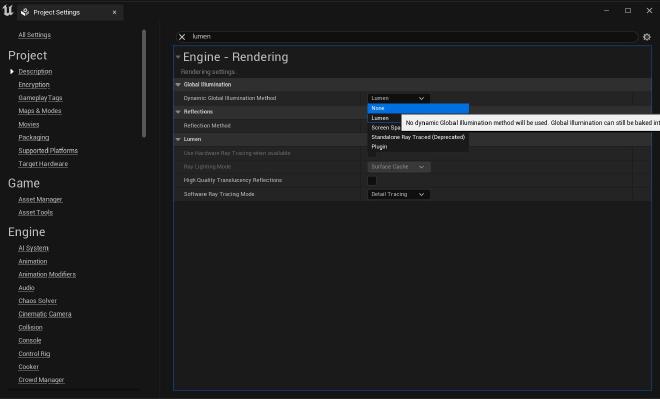The width and height of the screenshot is (660, 399).
Task: Maximize the Project Settings window
Action: (628, 11)
